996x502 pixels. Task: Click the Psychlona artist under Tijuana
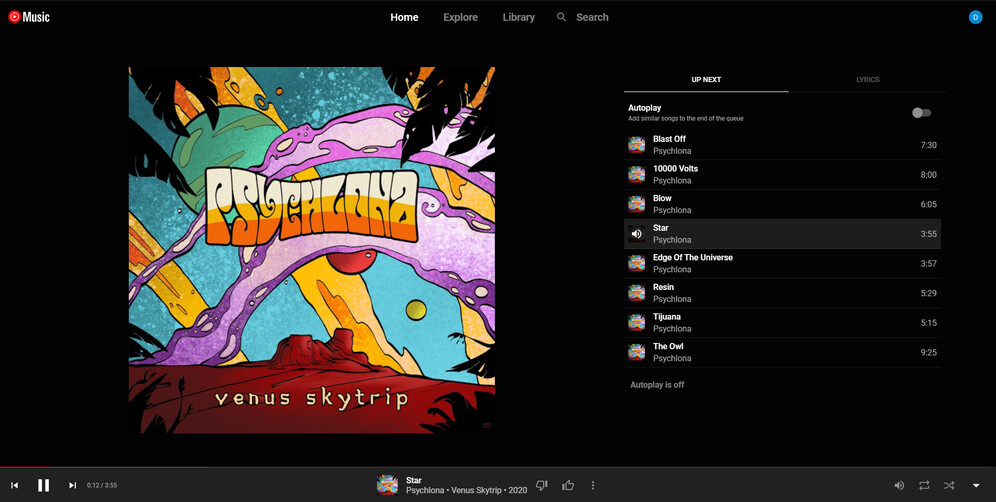(672, 329)
